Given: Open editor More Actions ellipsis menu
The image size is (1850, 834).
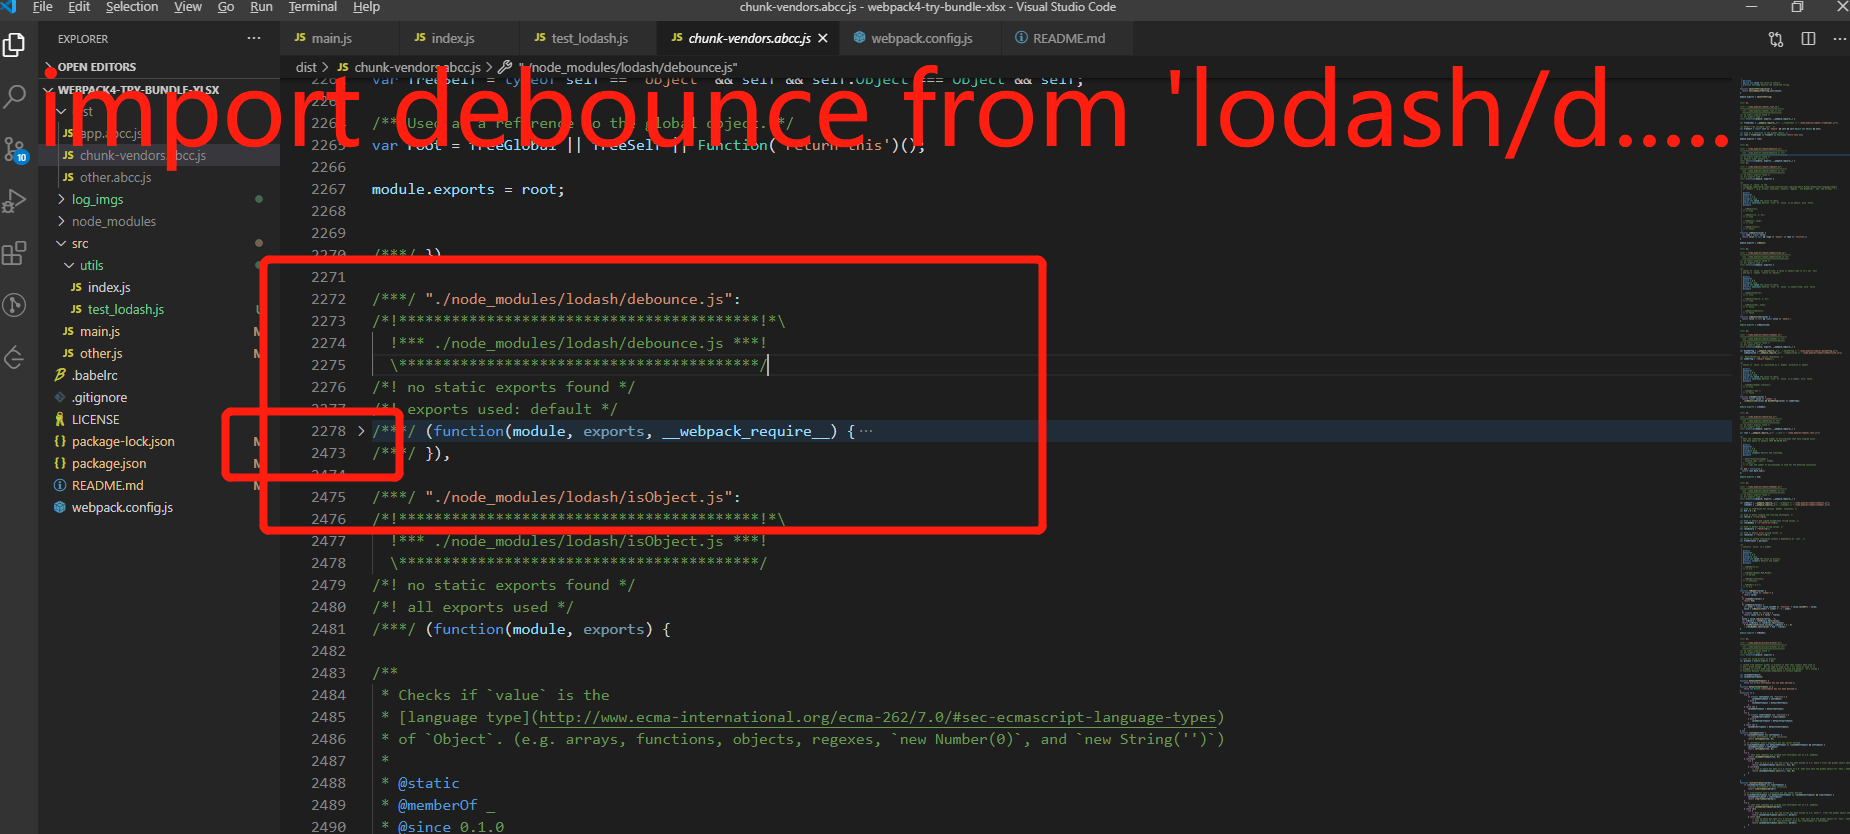Looking at the screenshot, I should click(x=1839, y=39).
